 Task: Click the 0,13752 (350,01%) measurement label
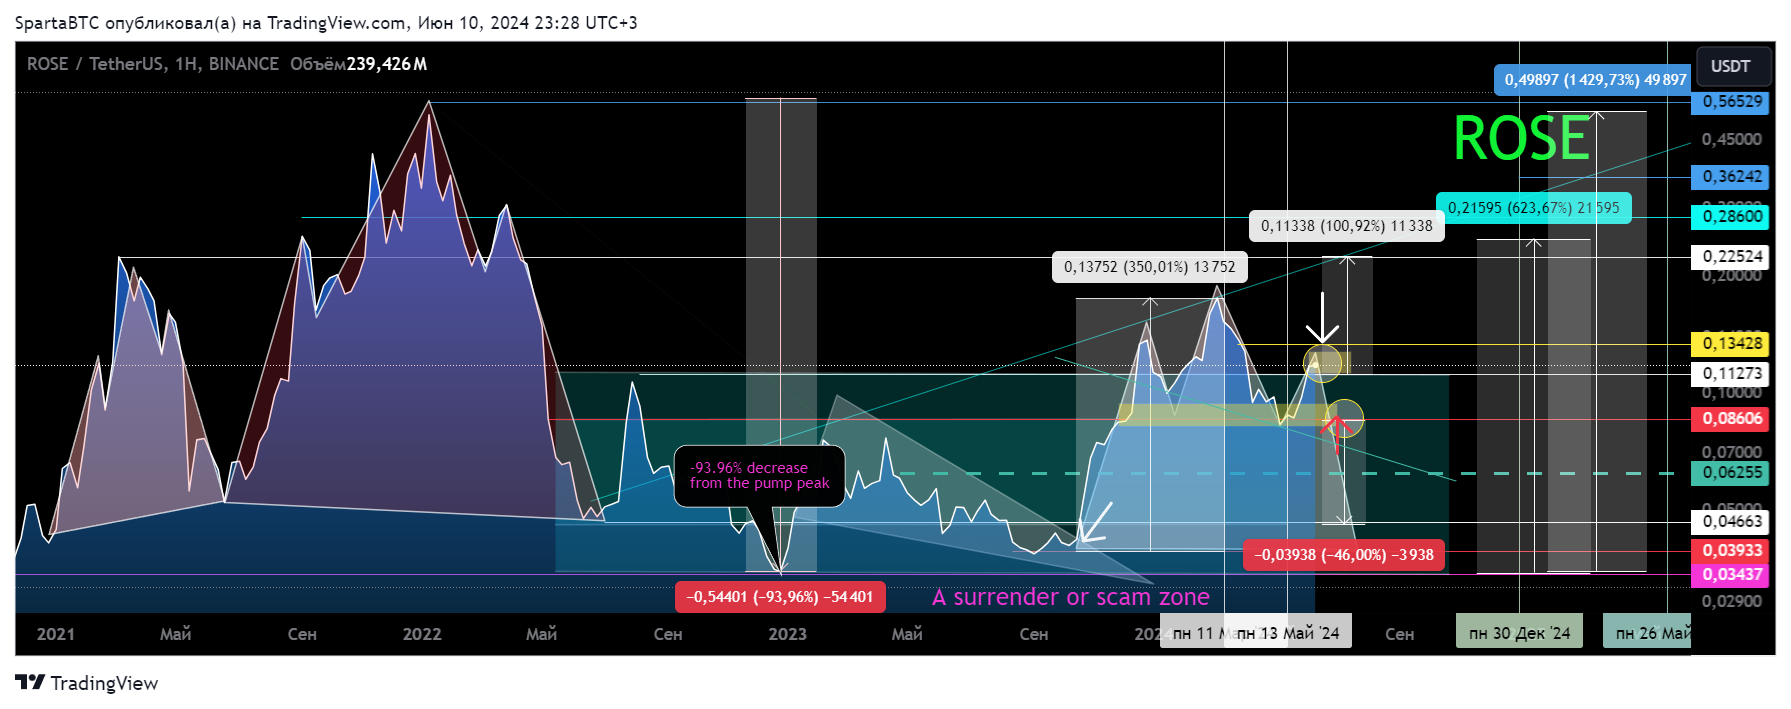click(x=1149, y=267)
